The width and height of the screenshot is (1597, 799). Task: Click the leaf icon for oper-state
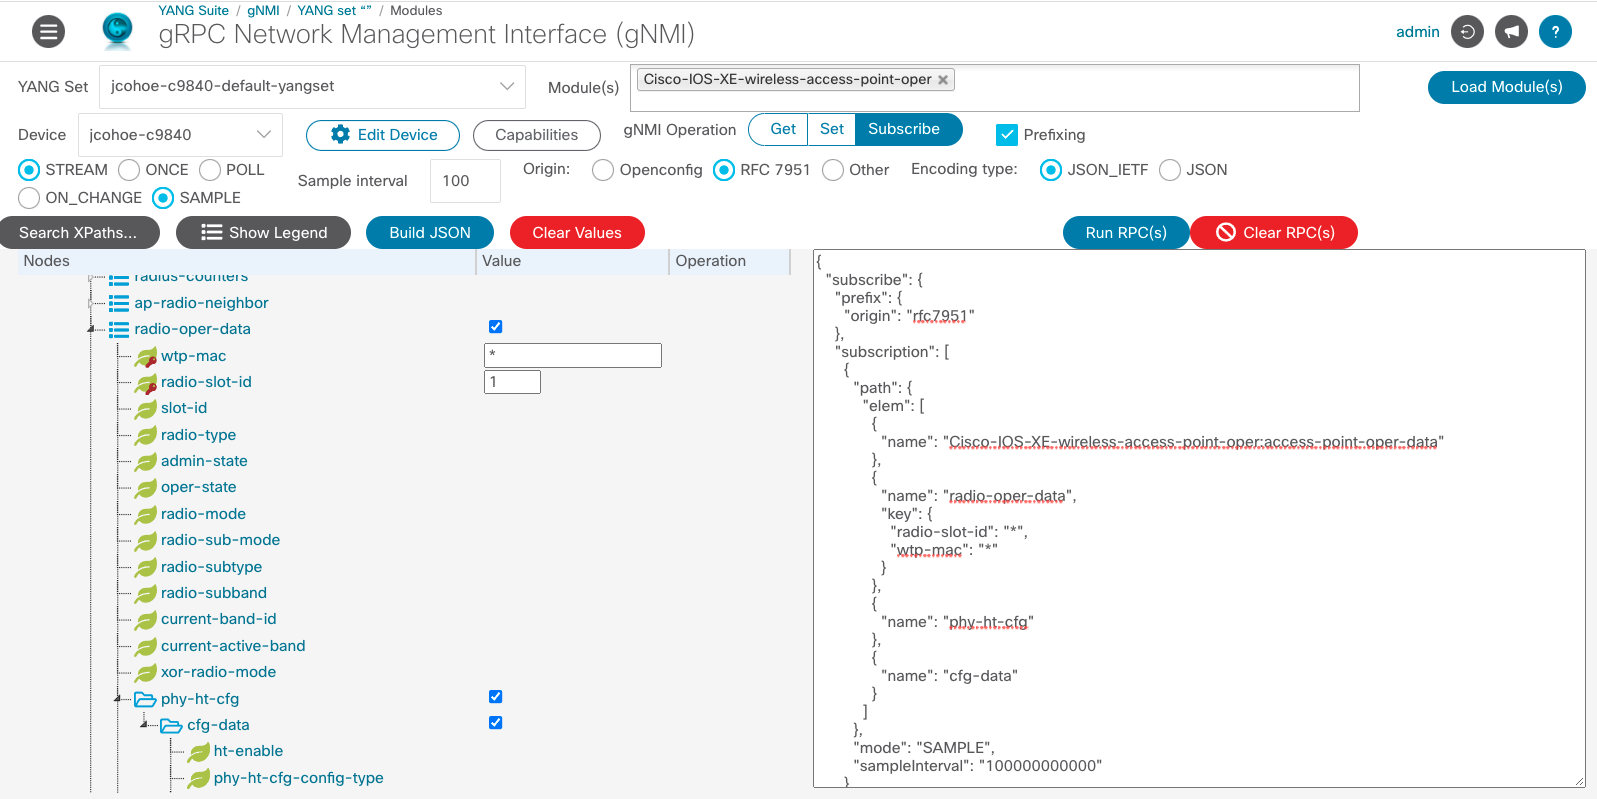(x=146, y=488)
